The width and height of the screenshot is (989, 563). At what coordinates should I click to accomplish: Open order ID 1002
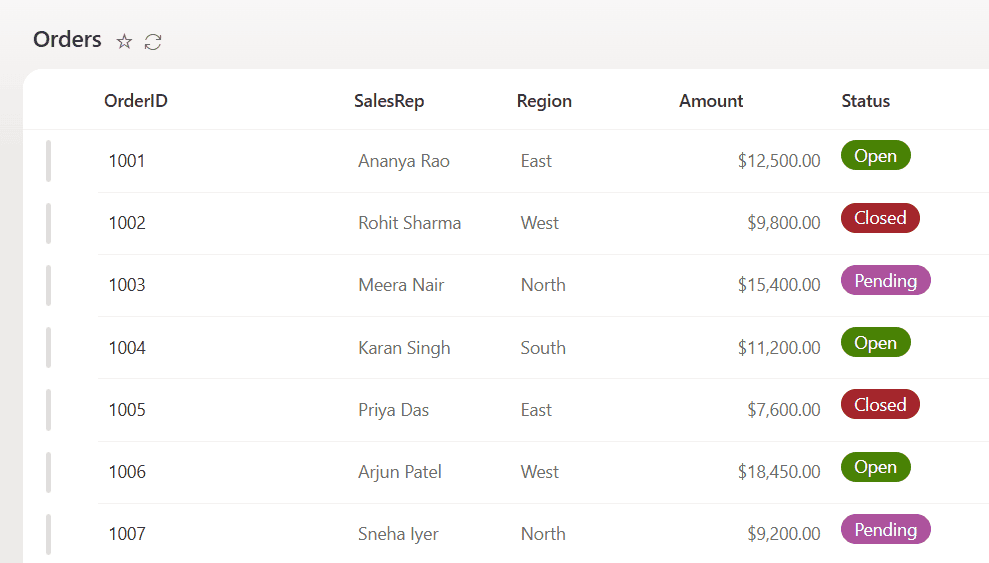[x=127, y=223]
